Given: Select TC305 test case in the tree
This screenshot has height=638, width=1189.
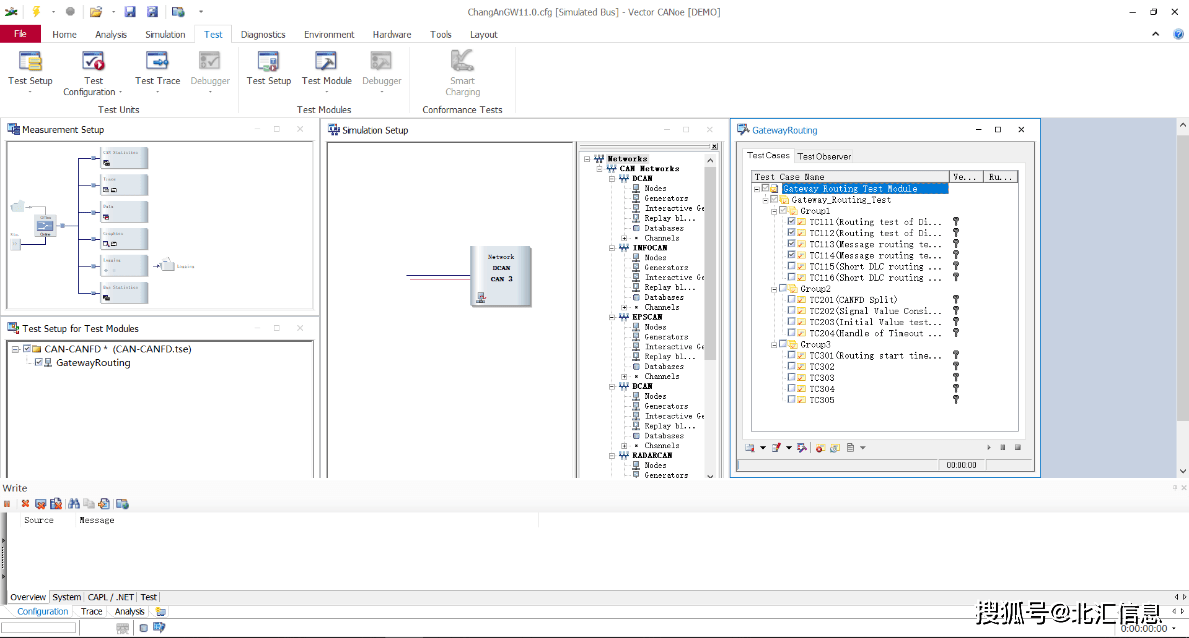Looking at the screenshot, I should [x=821, y=400].
